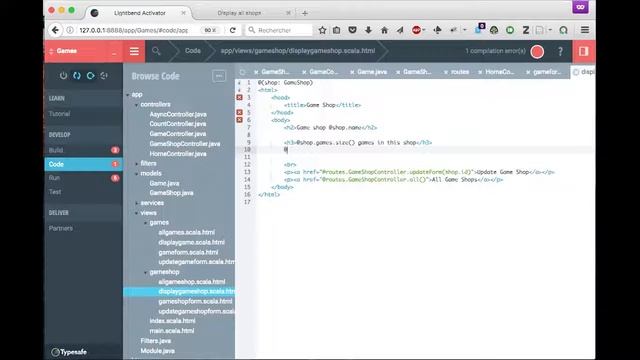Click the error marker on line 3
Screen dimensions: 640x360
240,98
